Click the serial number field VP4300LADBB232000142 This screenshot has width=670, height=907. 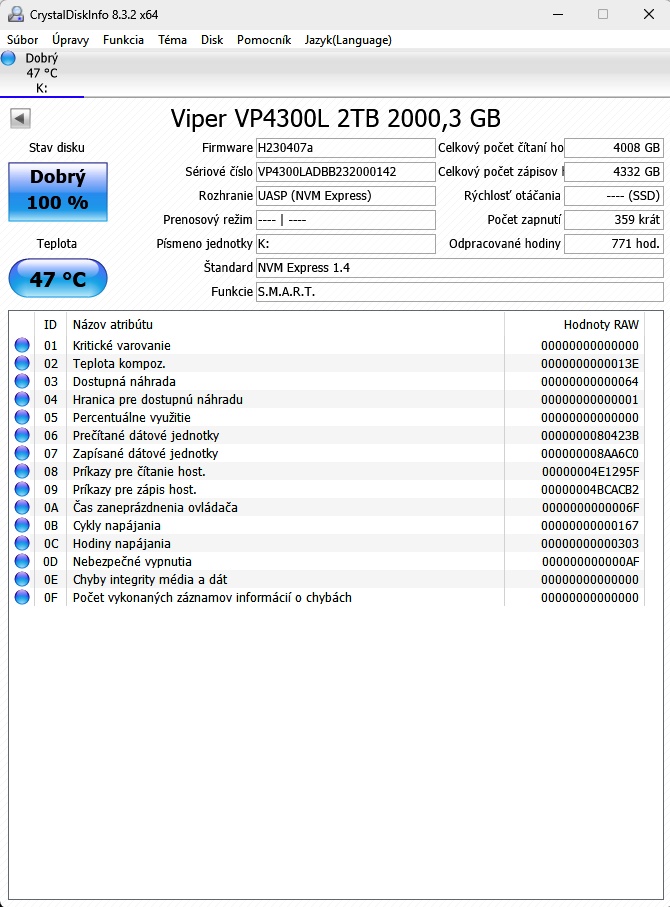pyautogui.click(x=345, y=172)
